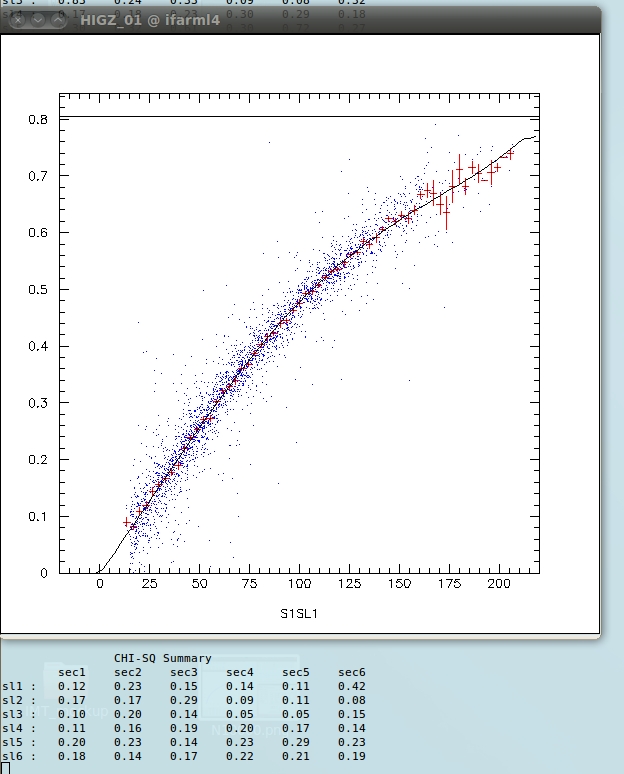Select the sec6 column header text
The image size is (624, 774).
tap(352, 672)
